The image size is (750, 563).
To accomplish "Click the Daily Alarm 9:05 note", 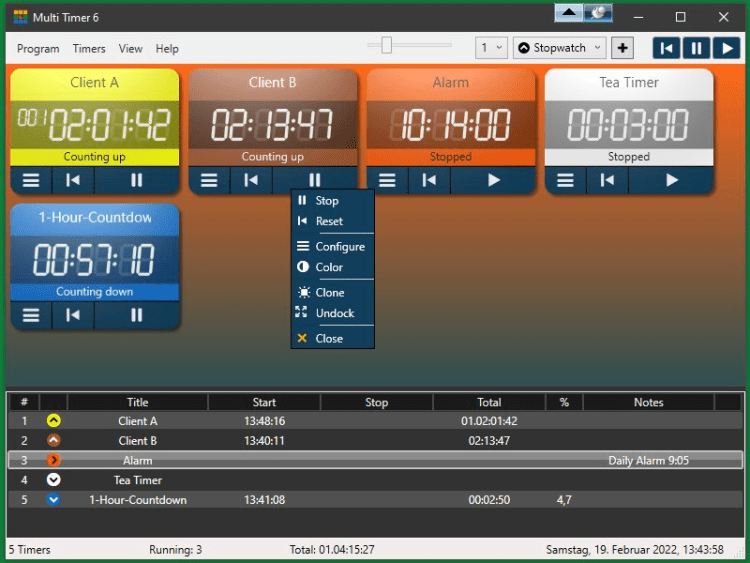I will (x=648, y=461).
